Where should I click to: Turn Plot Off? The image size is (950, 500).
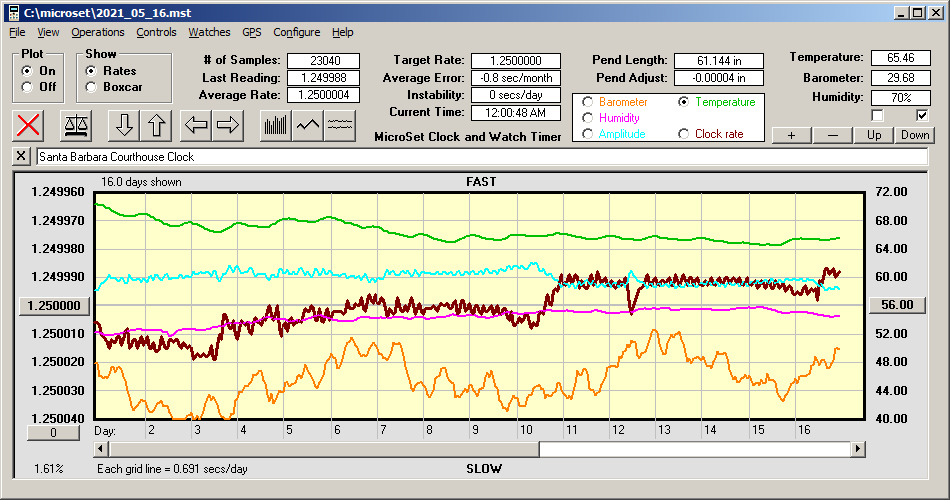[27, 87]
